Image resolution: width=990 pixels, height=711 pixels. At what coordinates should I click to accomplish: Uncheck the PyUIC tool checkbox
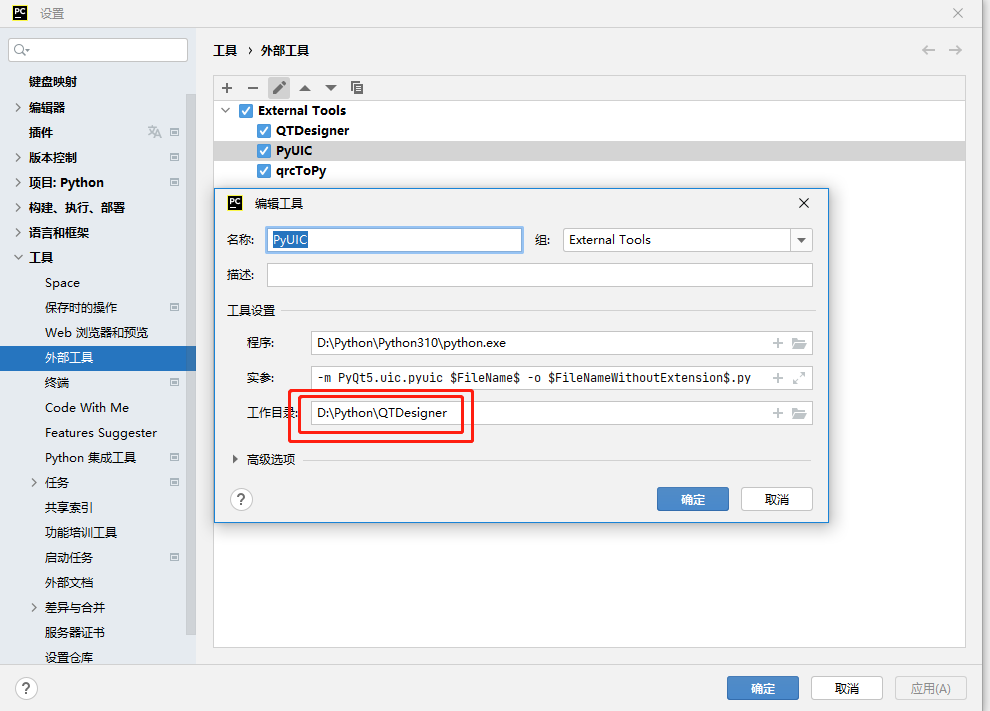tap(264, 151)
